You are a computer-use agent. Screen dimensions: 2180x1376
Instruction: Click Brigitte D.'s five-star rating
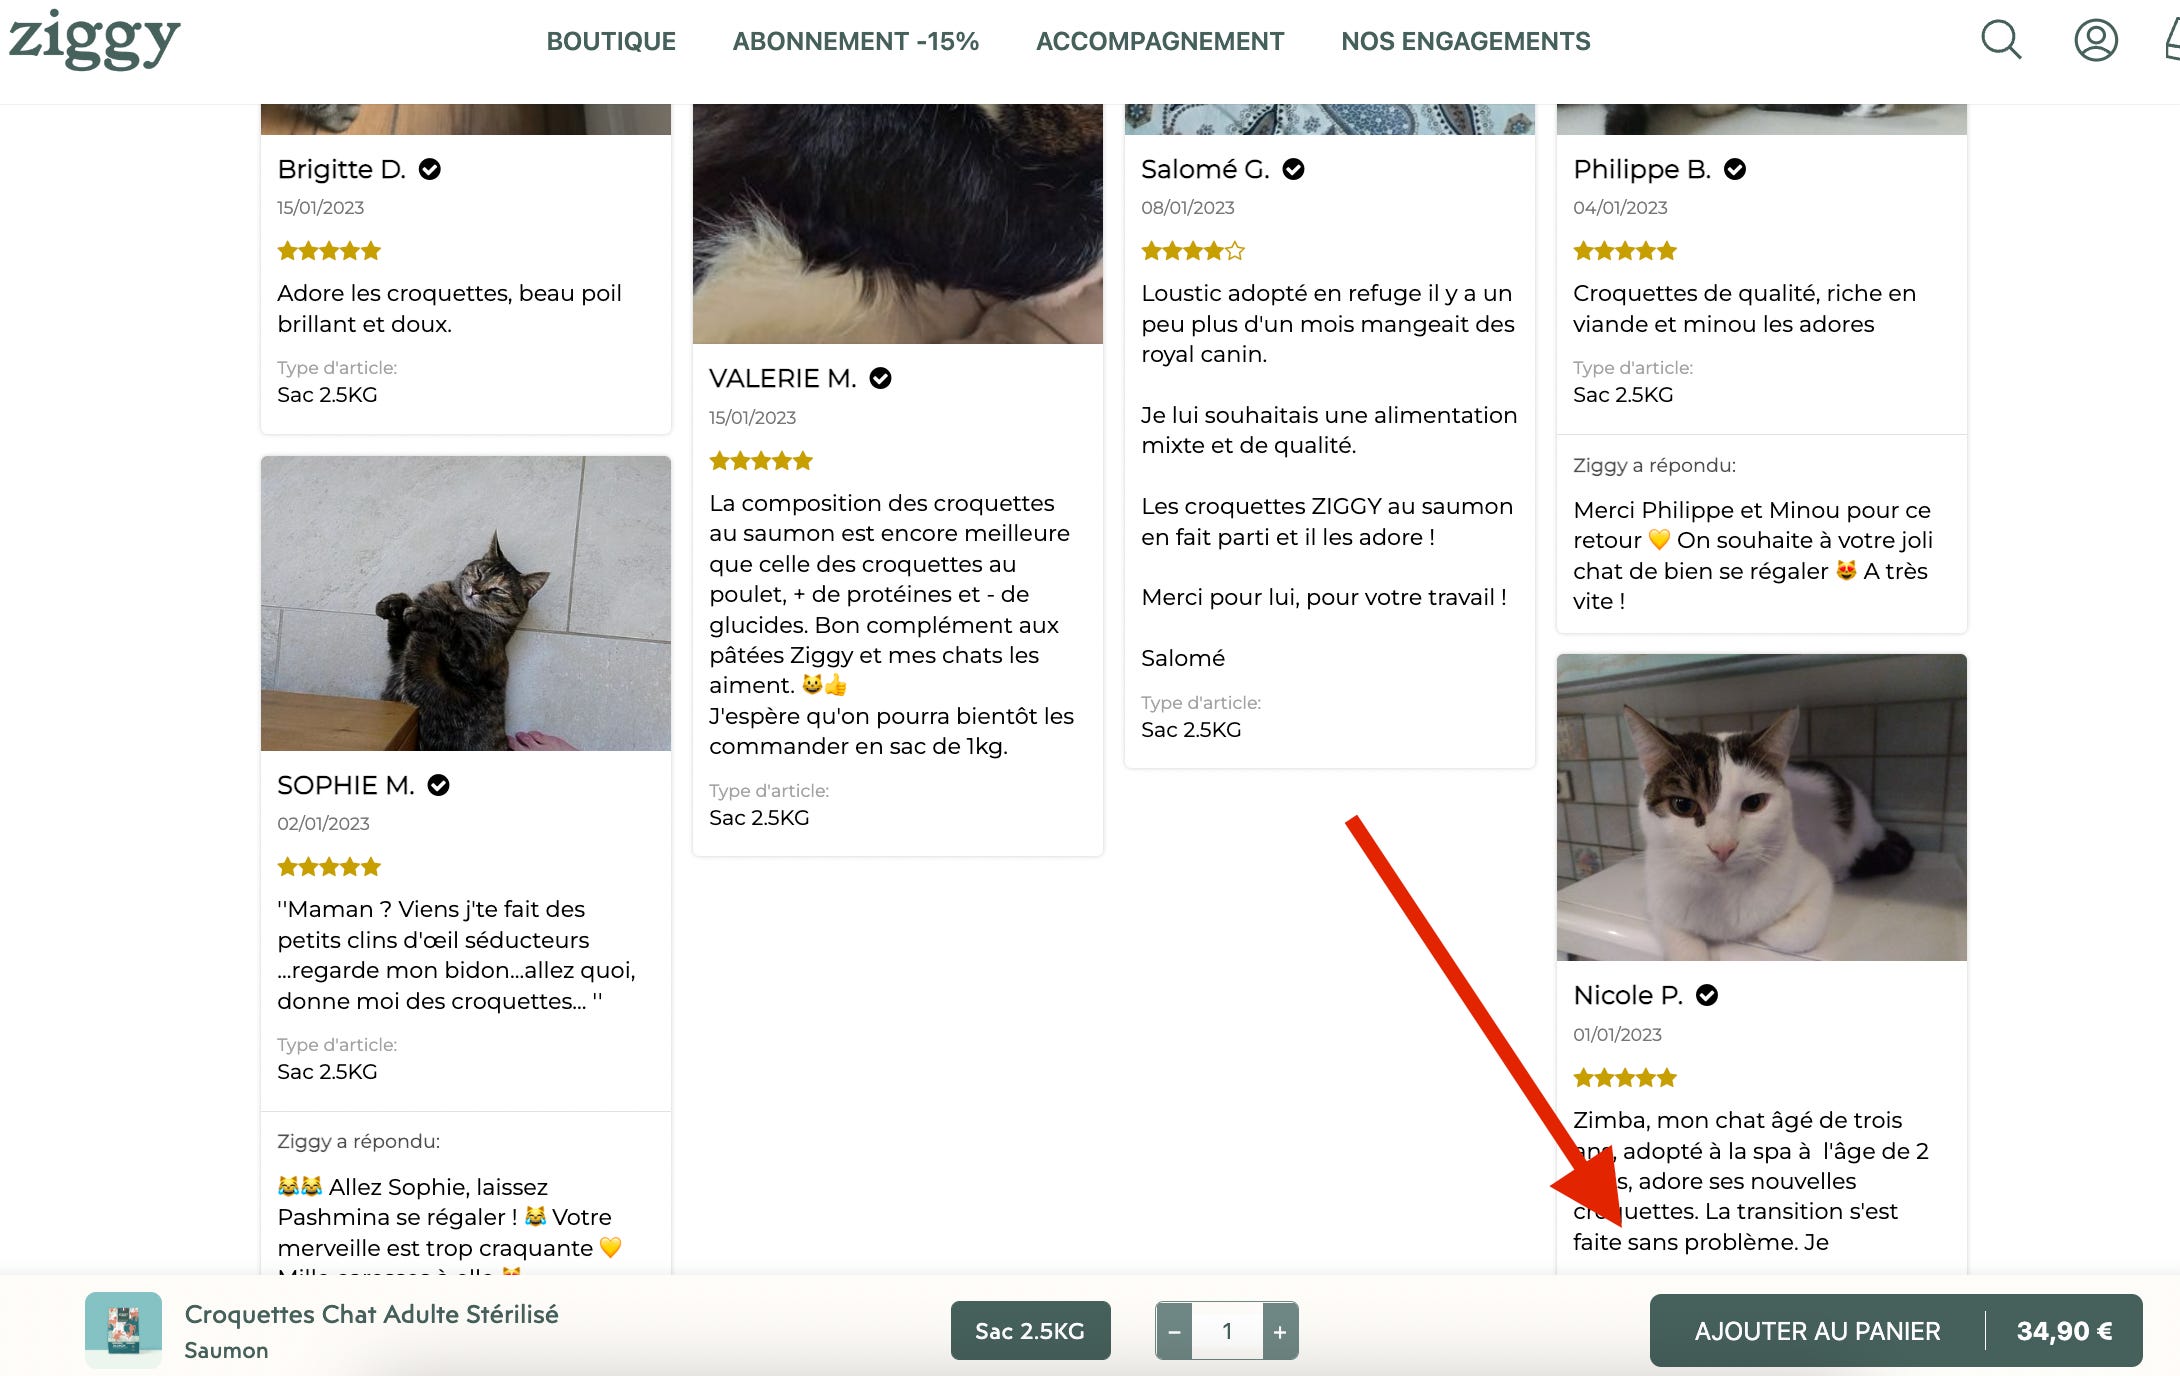(x=329, y=251)
